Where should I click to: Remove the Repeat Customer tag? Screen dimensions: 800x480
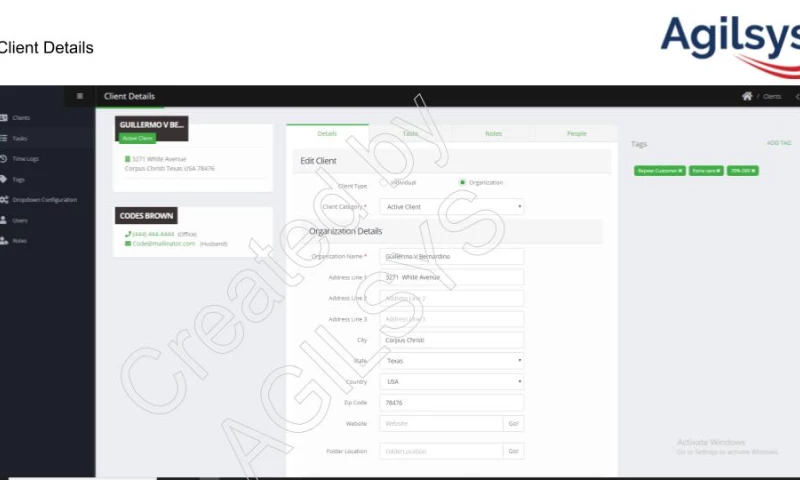[x=680, y=171]
